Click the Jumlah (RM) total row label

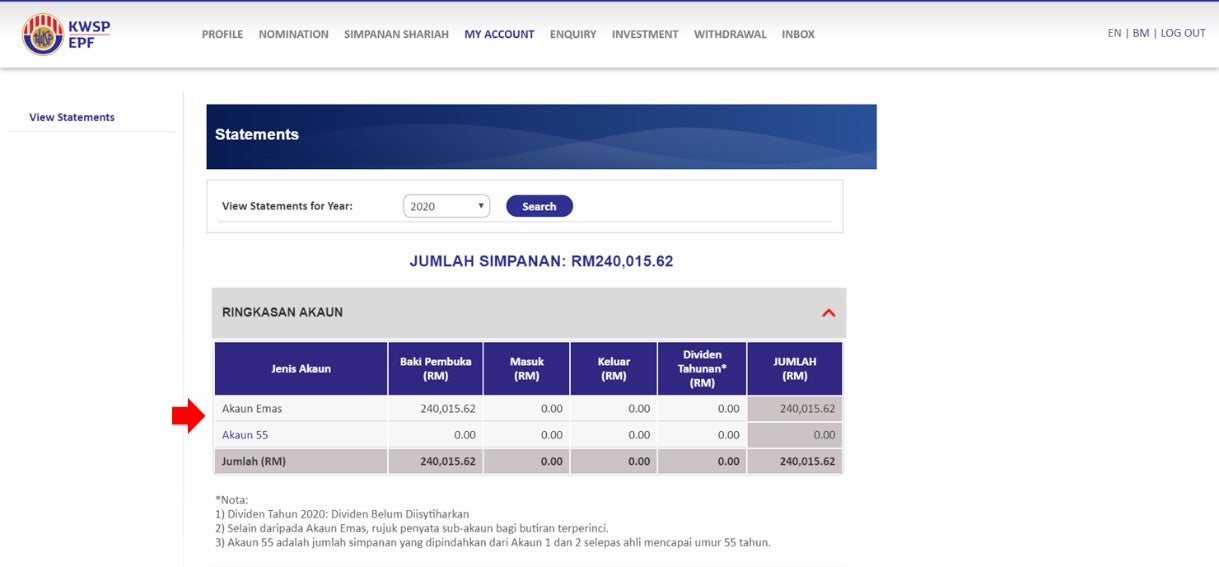[254, 461]
